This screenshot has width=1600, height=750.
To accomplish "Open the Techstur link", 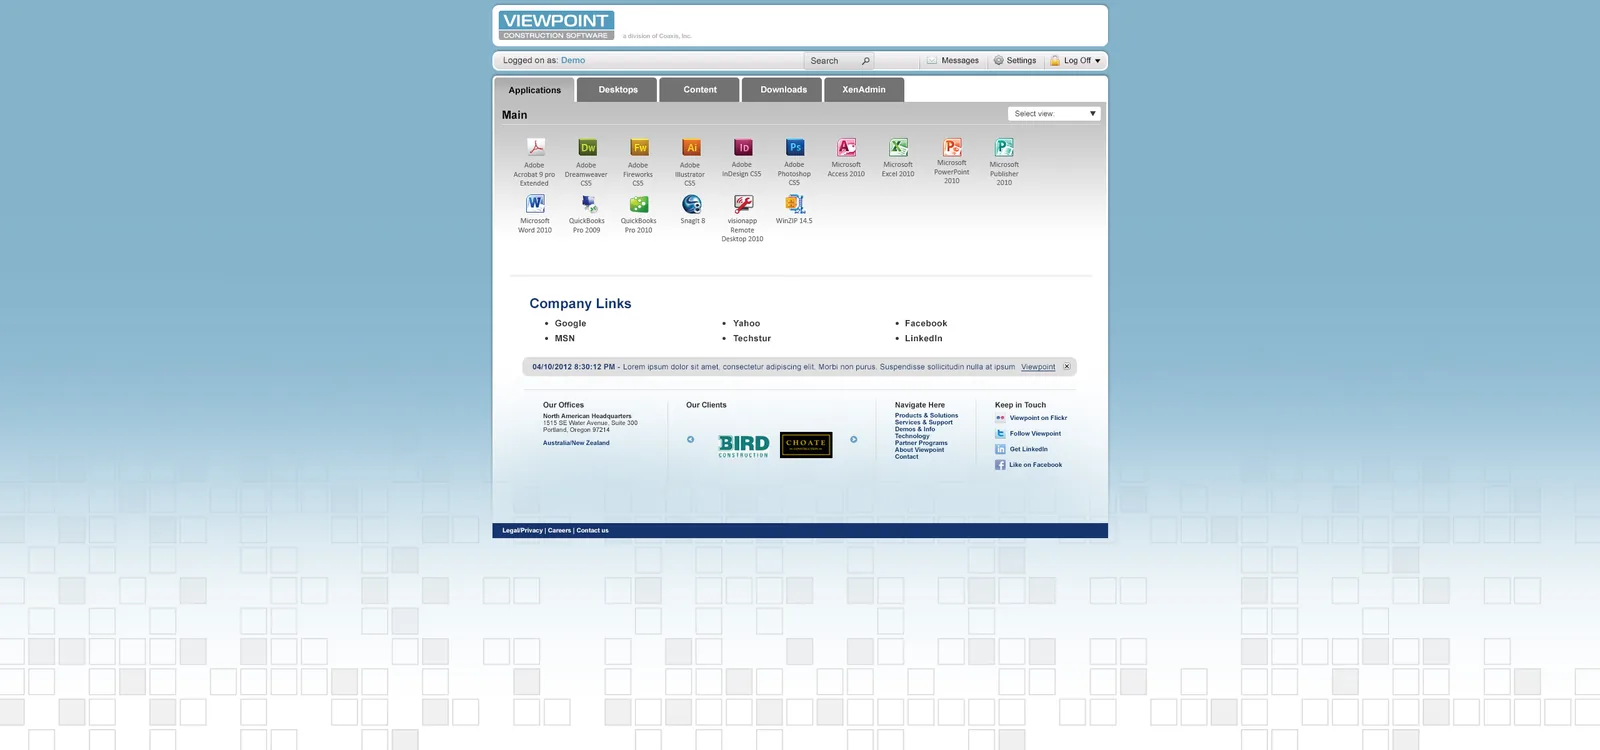I will [752, 339].
